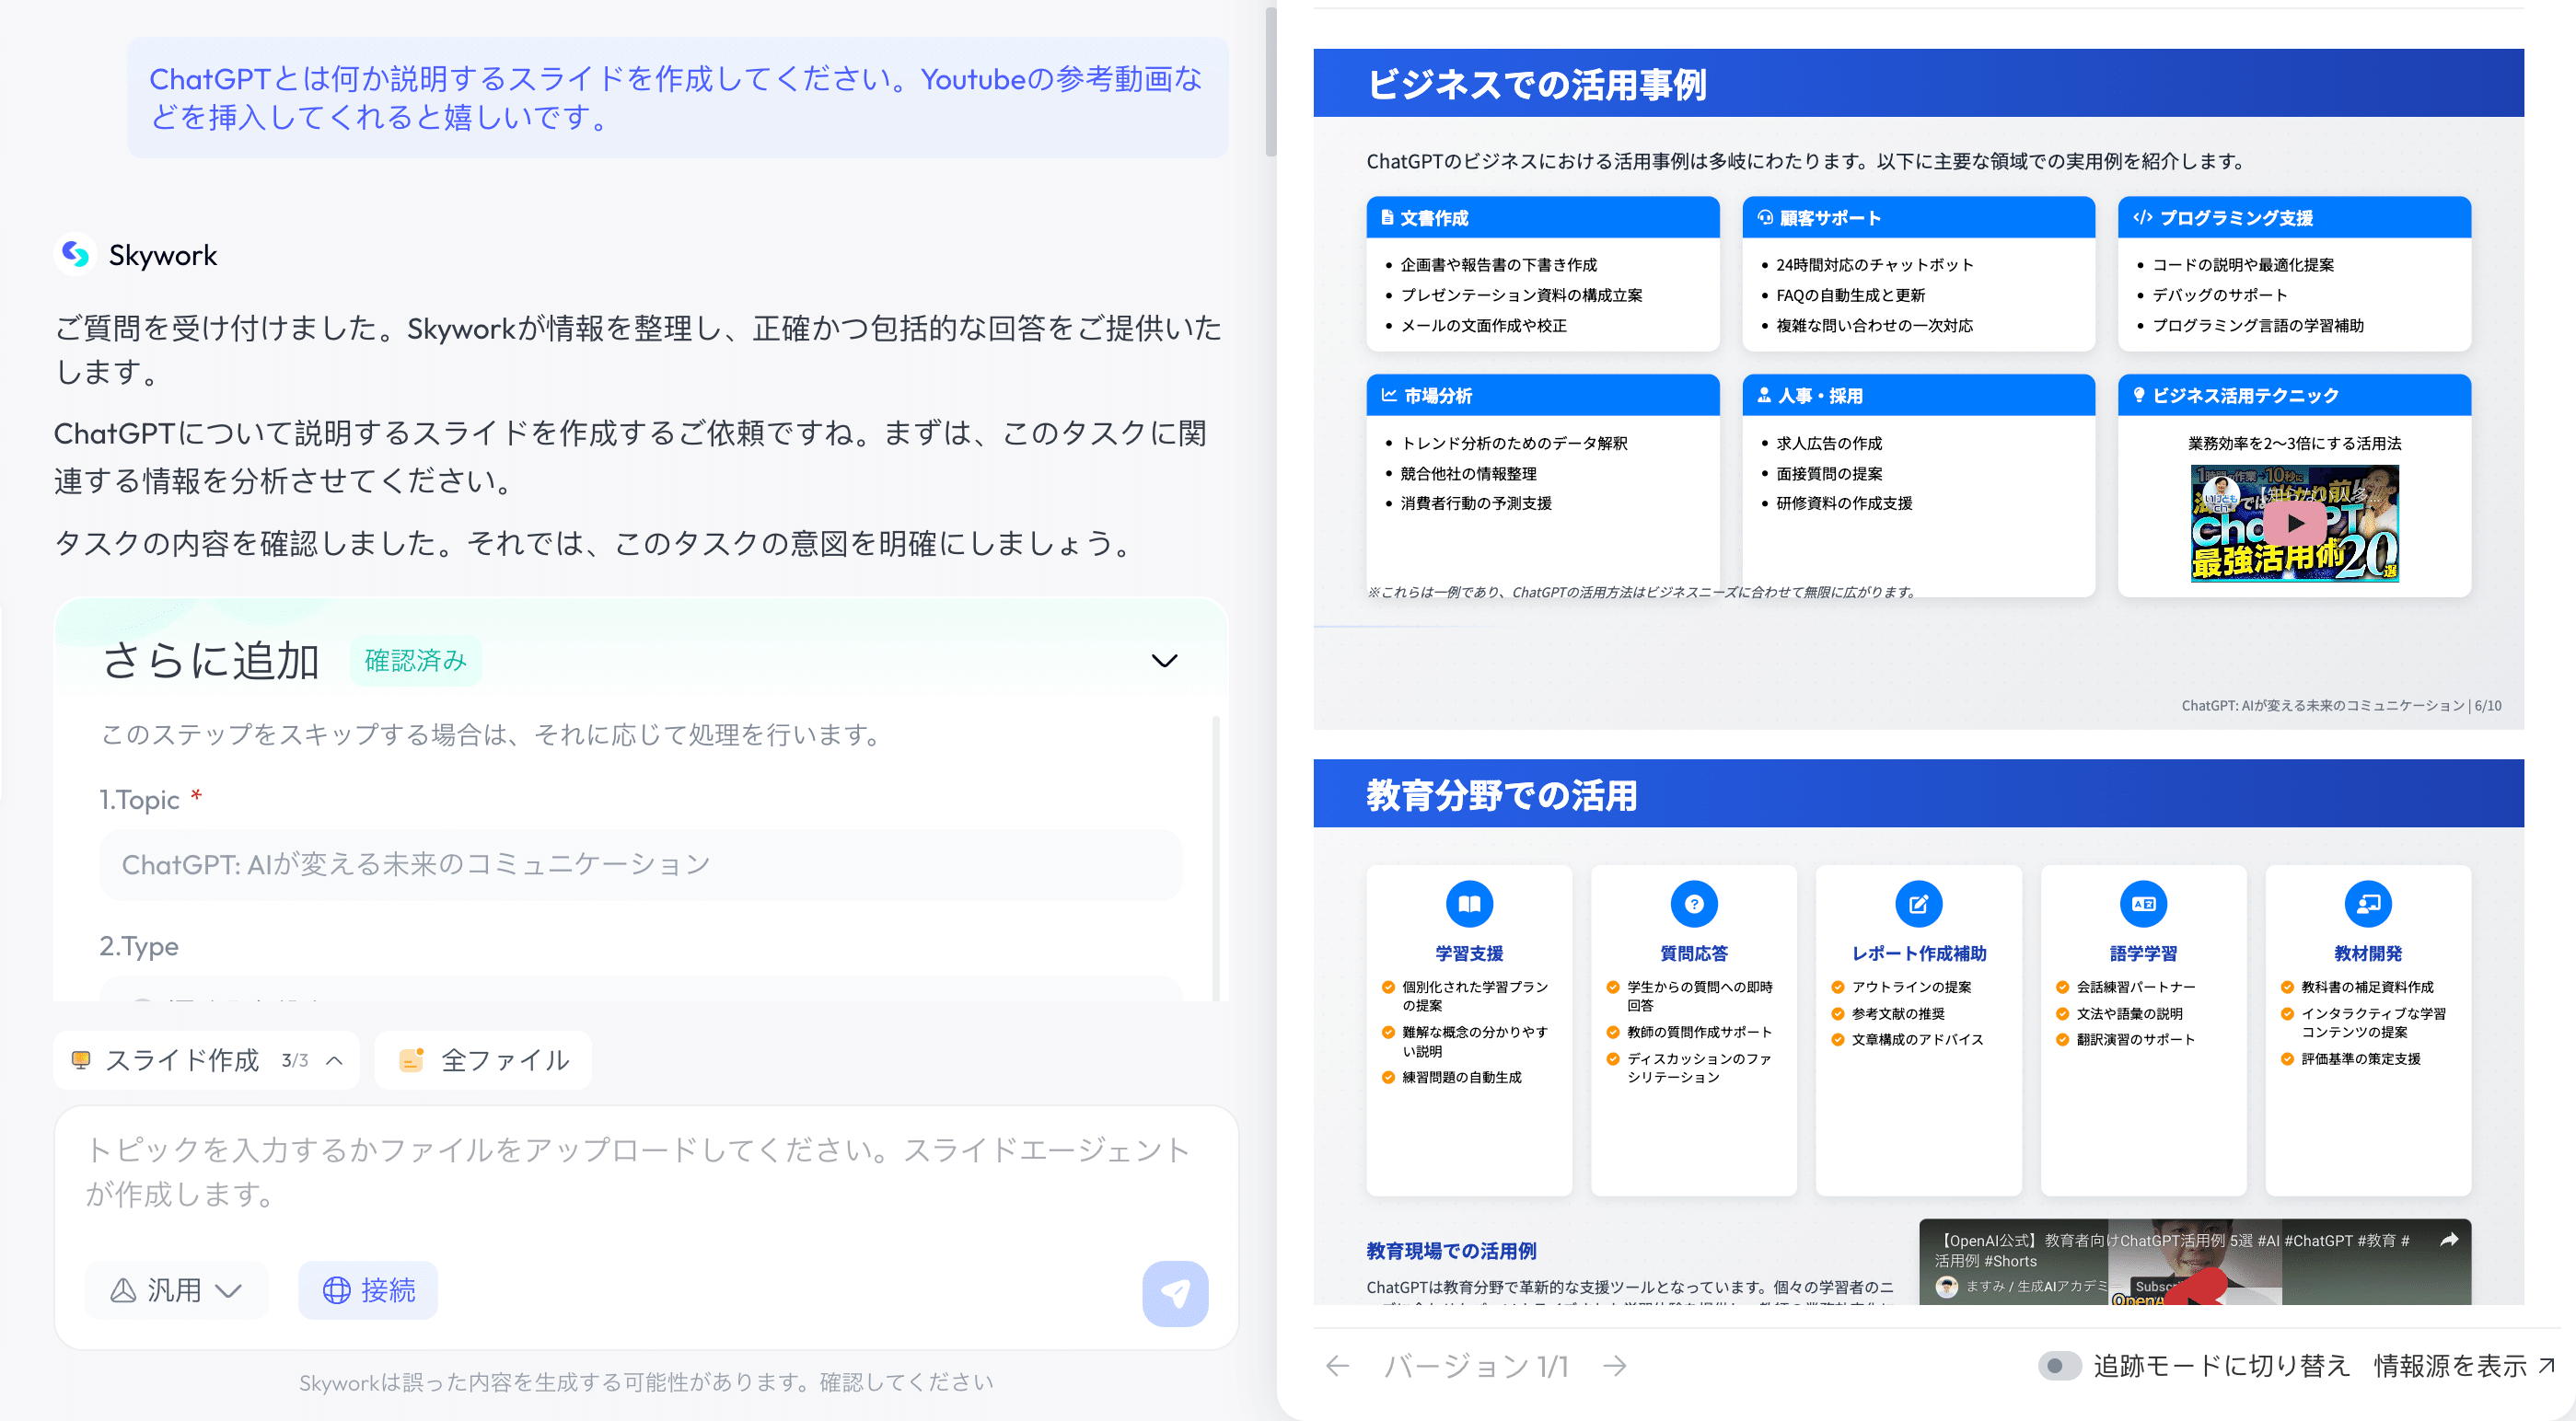Open the 汎用 mode dropdown

coord(176,1290)
